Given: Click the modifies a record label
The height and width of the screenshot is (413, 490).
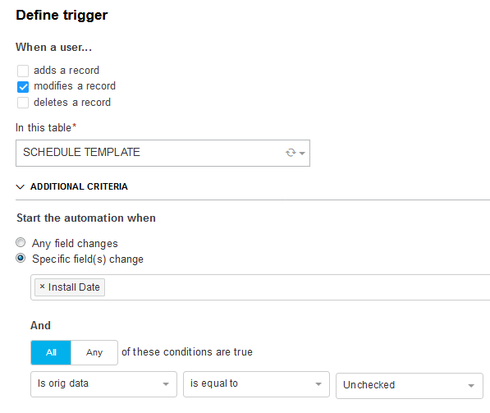Looking at the screenshot, I should click(x=75, y=86).
